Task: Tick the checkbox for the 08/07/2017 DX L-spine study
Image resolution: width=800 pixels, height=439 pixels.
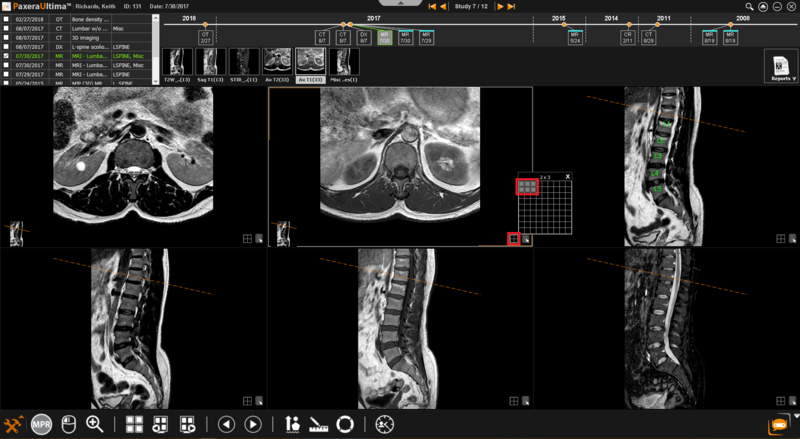Action: [x=7, y=47]
